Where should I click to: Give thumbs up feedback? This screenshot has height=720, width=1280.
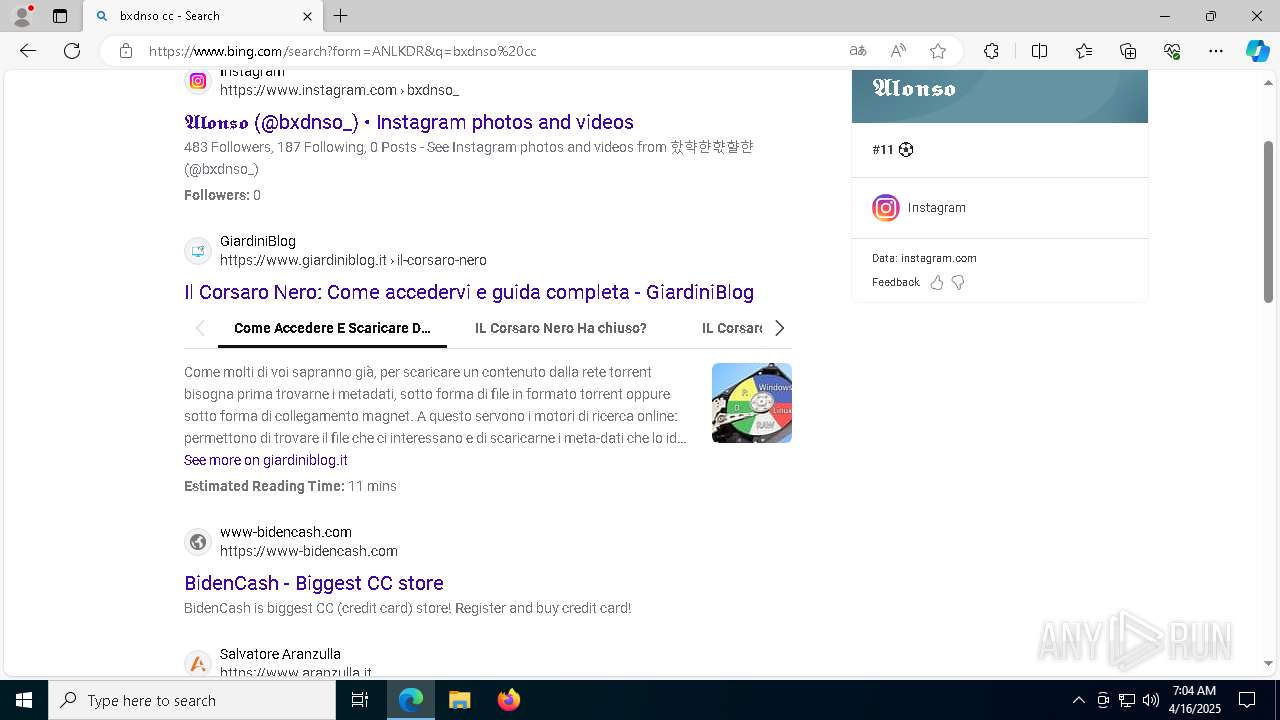[937, 283]
